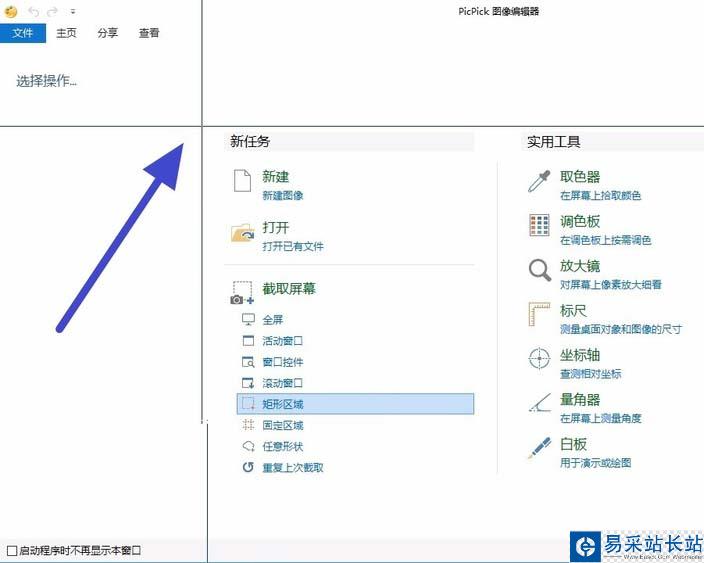Viewport: 704px width, 563px height.
Task: Expand the quick access toolbar dropdown arrow
Action: point(73,12)
